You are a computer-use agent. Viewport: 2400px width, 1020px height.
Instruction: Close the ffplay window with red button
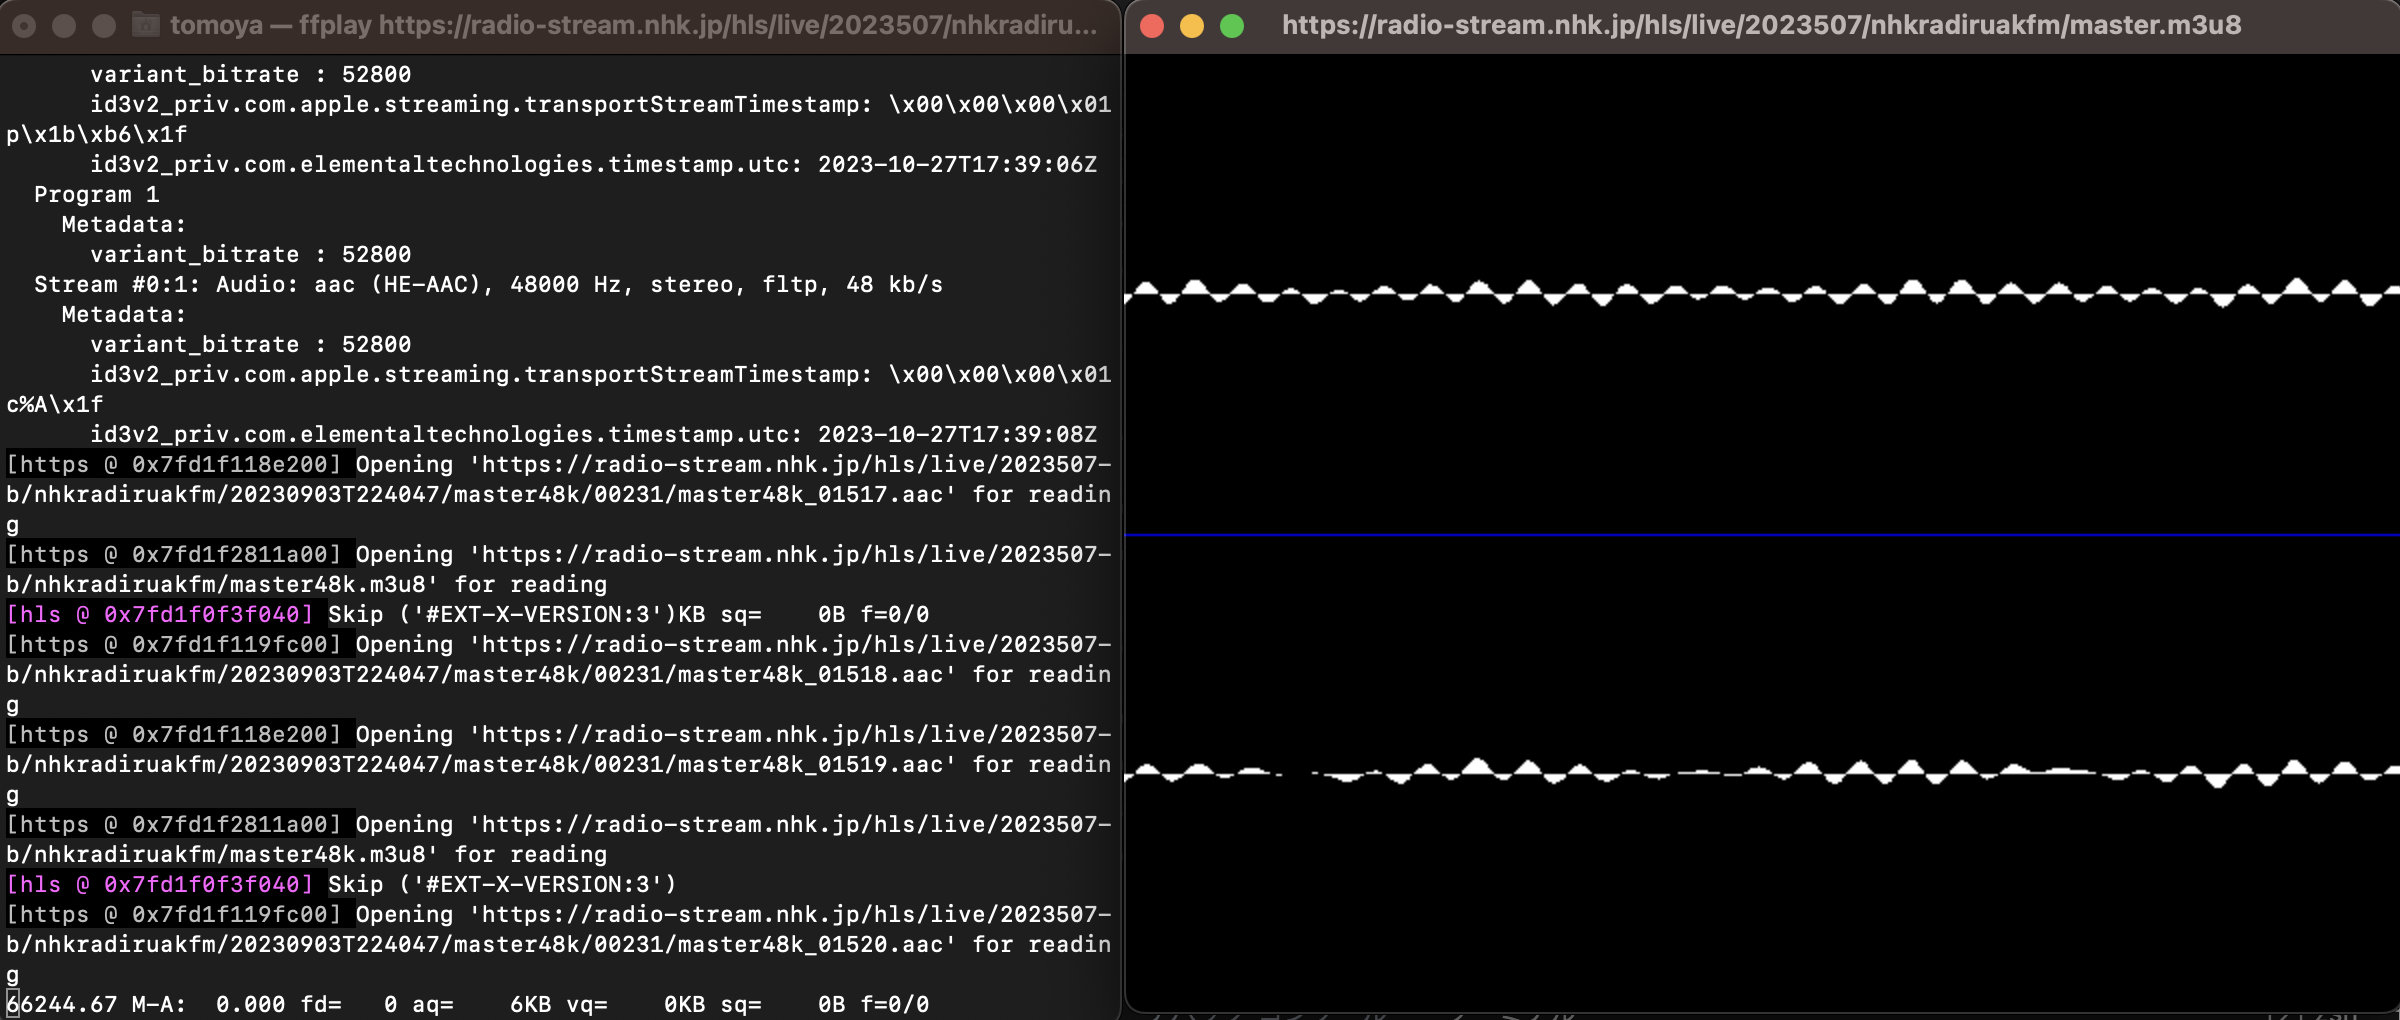tap(1152, 26)
